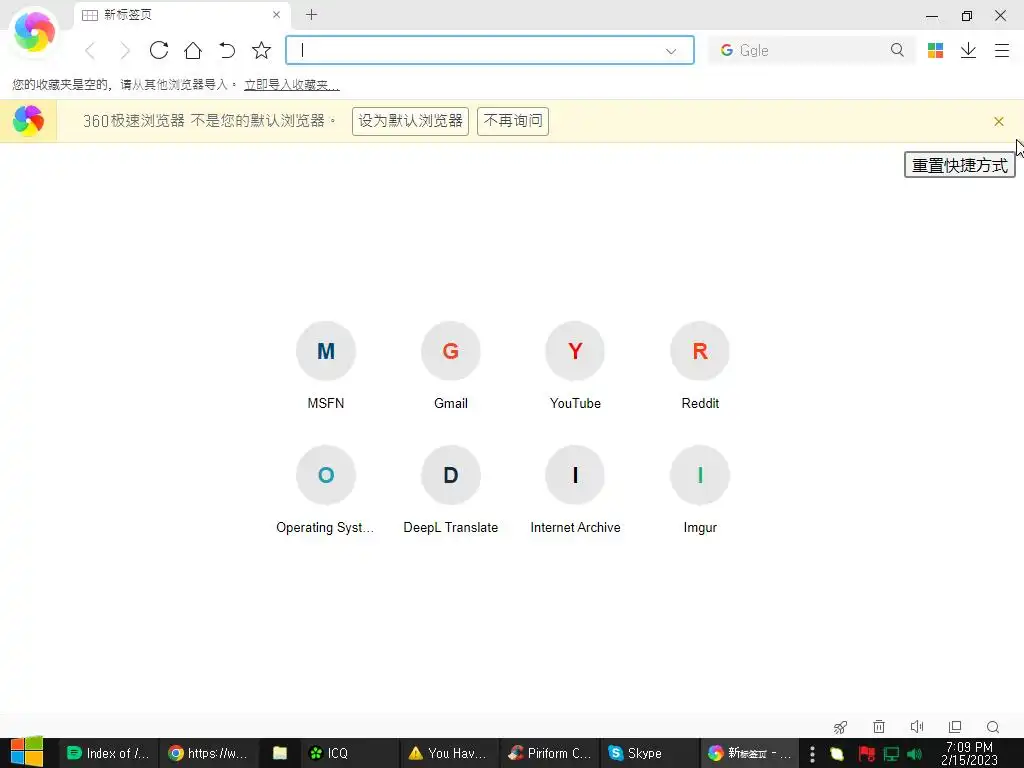The height and width of the screenshot is (768, 1024).
Task: Open the File Explorer taskbar folder
Action: point(280,753)
